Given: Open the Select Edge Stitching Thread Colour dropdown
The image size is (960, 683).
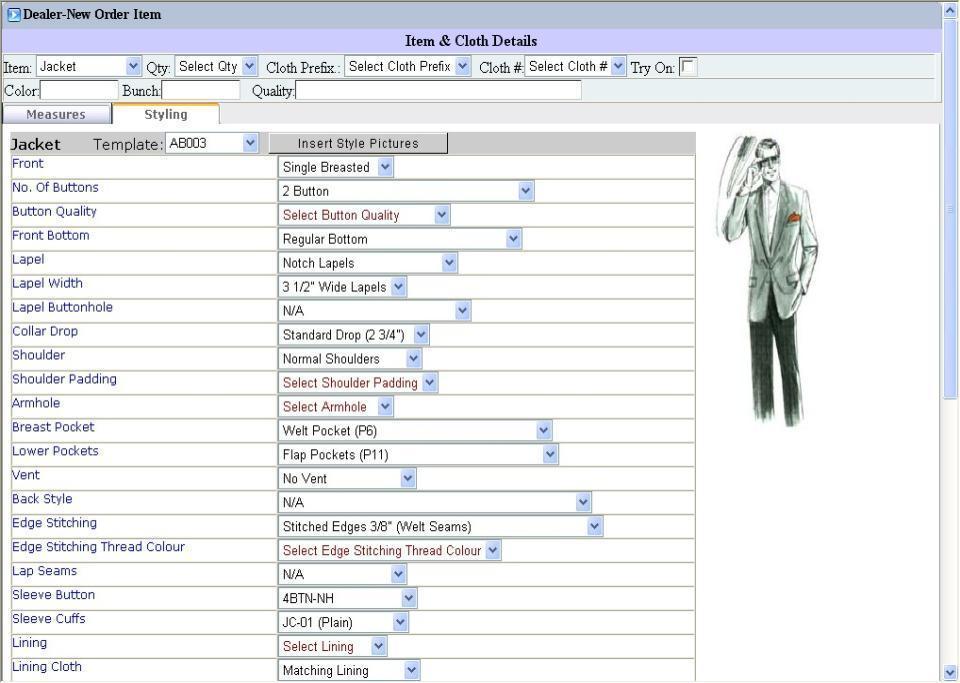Looking at the screenshot, I should (x=390, y=549).
